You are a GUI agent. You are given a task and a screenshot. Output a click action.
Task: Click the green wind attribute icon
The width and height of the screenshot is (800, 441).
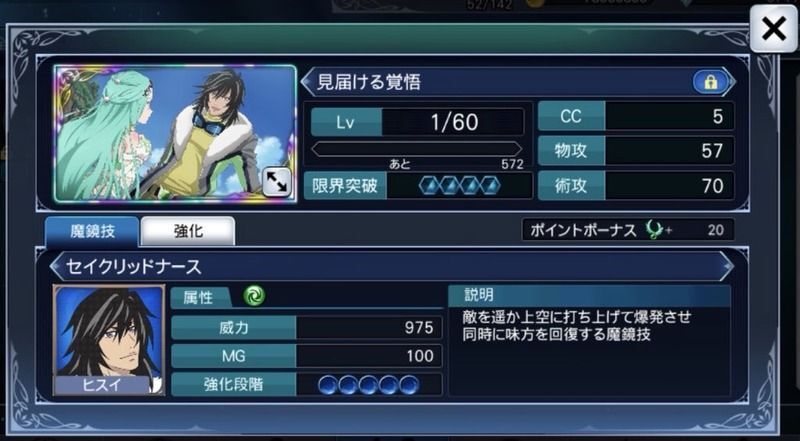click(x=254, y=296)
